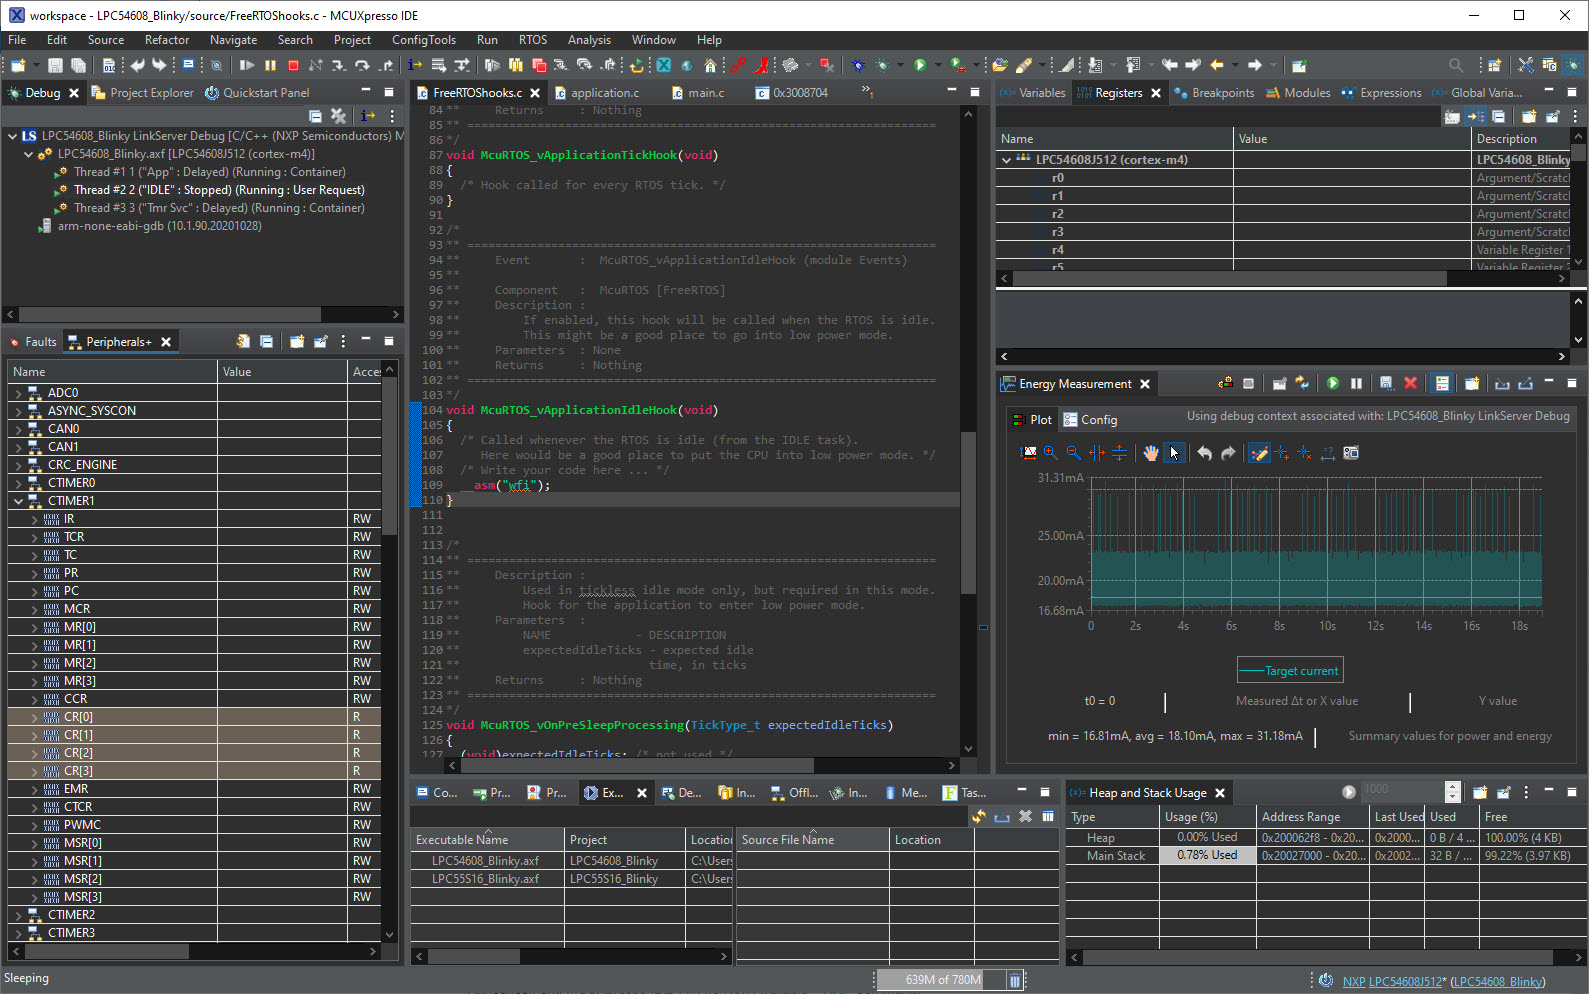
Task: Start energy measurement with green play icon
Action: pos(1333,383)
